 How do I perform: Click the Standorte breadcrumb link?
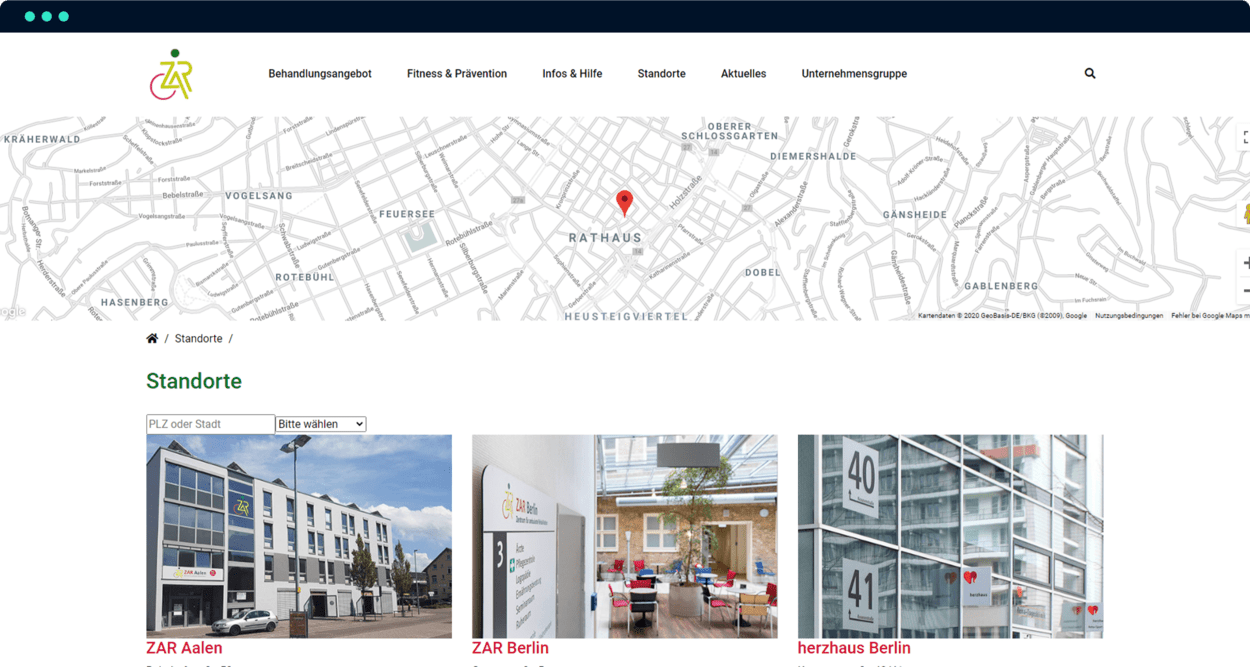(199, 339)
